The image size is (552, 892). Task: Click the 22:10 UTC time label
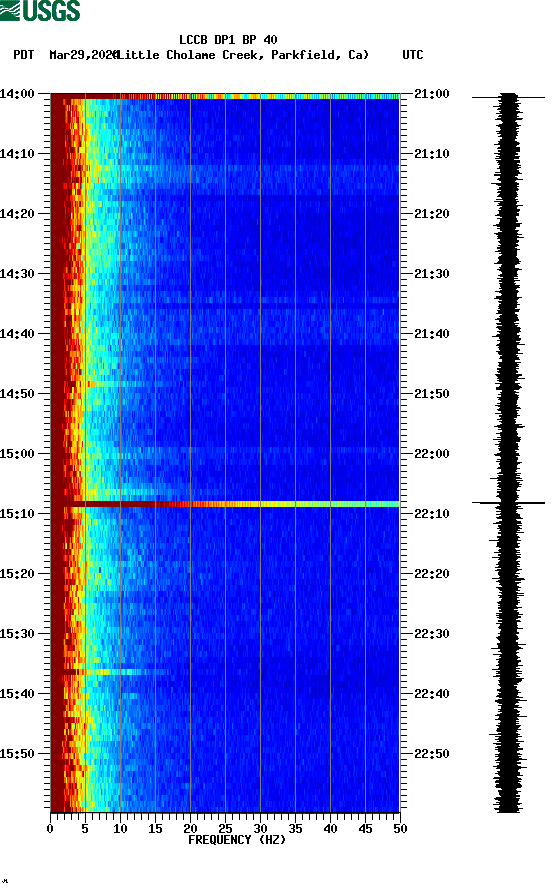pyautogui.click(x=432, y=514)
